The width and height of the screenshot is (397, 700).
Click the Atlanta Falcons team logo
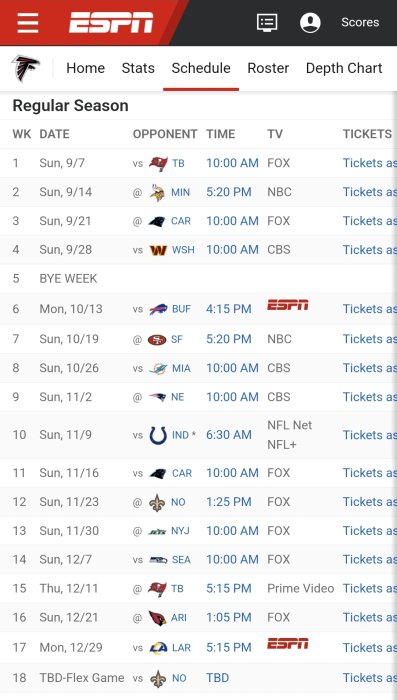point(25,68)
